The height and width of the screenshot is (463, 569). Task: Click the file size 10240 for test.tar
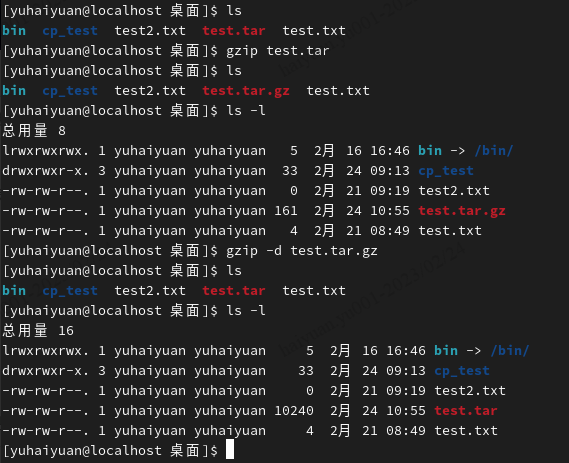pos(294,411)
